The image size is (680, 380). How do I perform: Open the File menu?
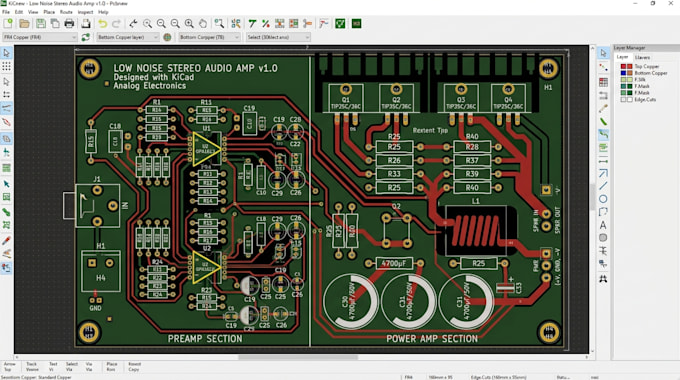(x=6, y=12)
